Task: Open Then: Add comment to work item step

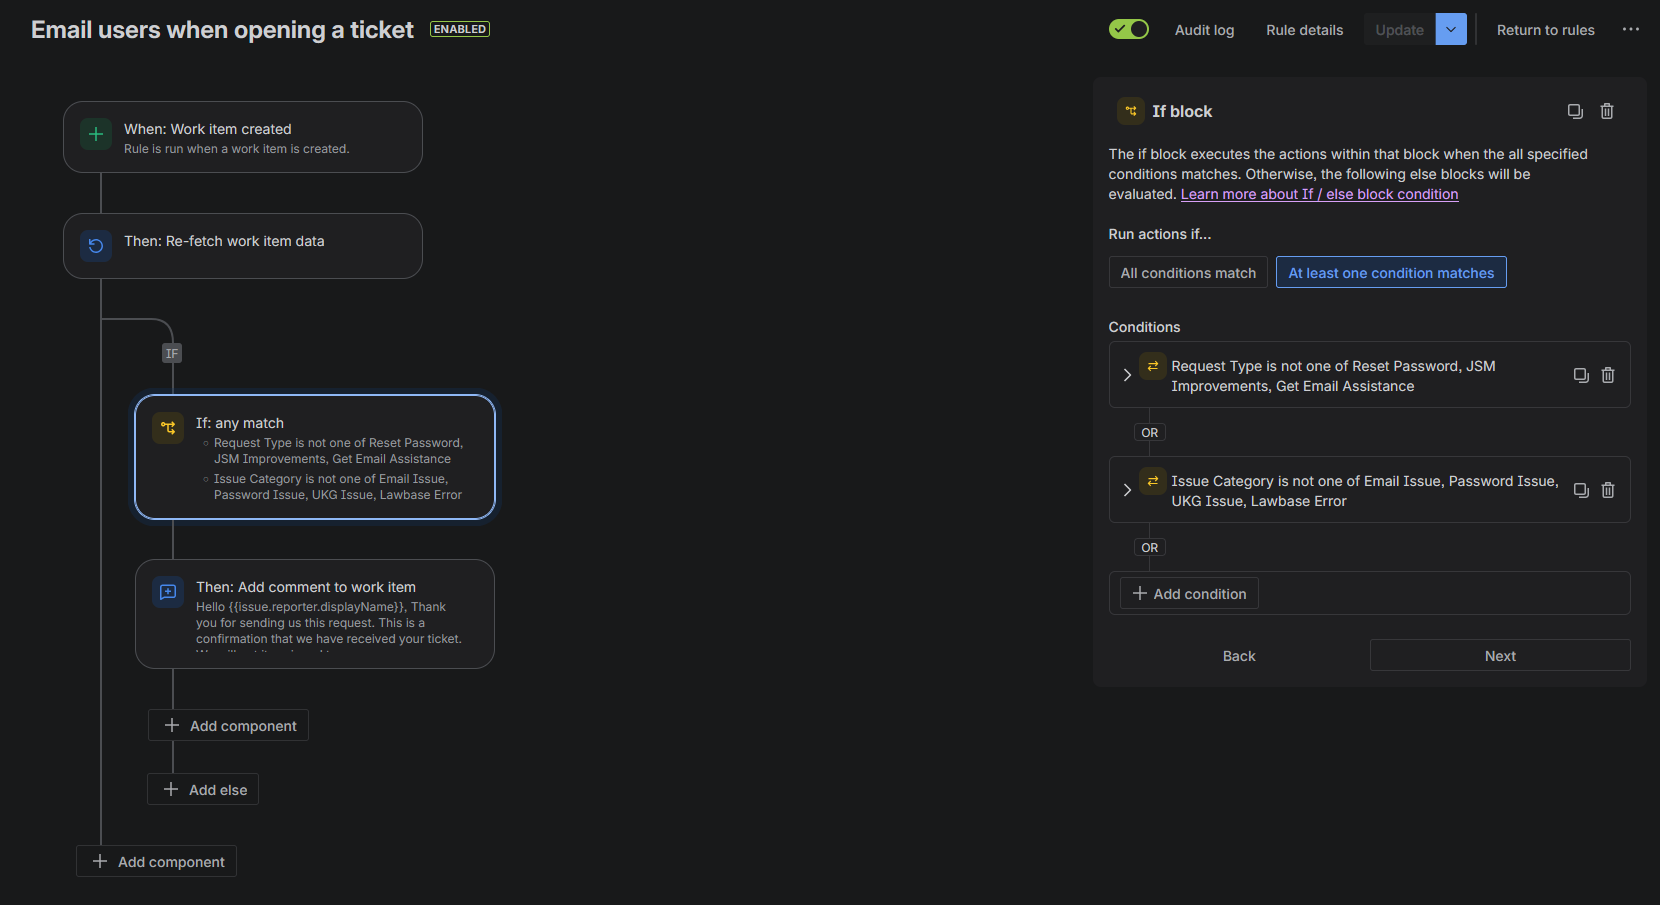Action: pyautogui.click(x=315, y=614)
